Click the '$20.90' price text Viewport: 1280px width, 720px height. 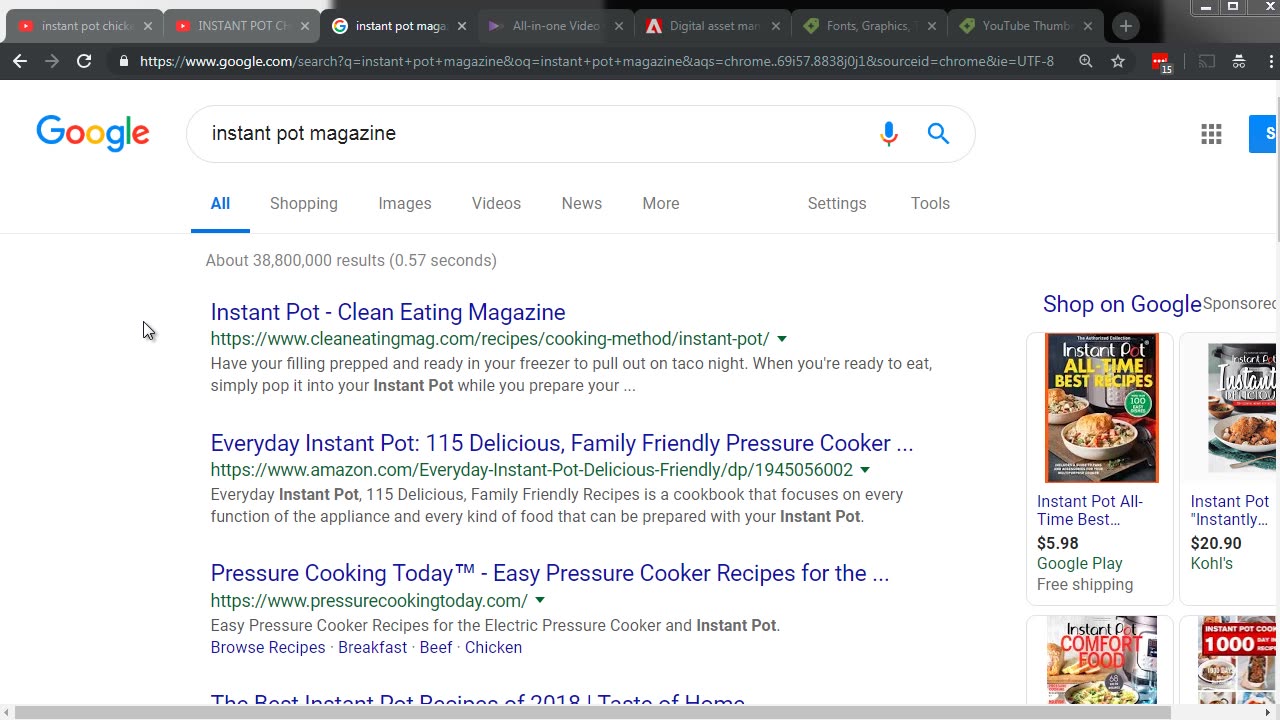[x=1216, y=543]
